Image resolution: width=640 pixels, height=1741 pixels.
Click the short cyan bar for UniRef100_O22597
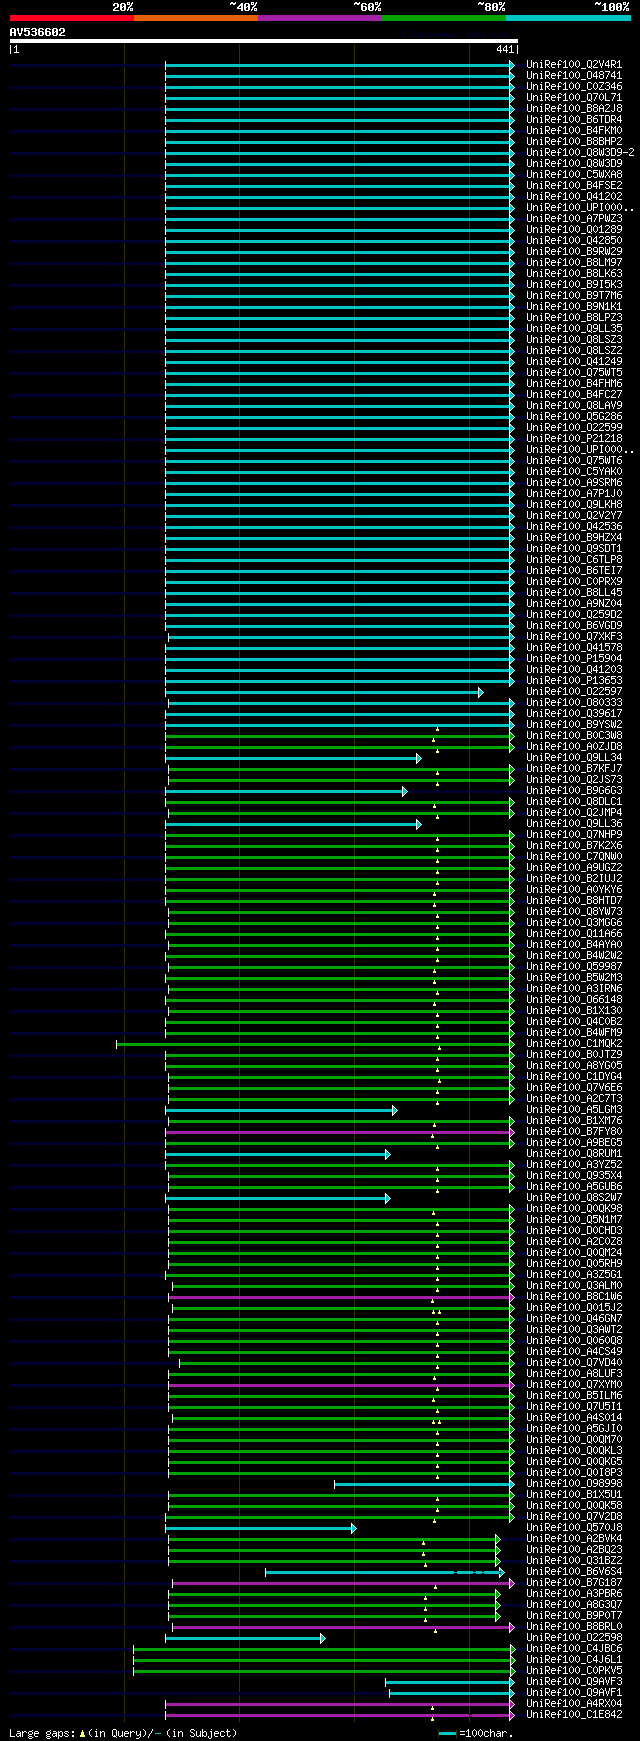pyautogui.click(x=324, y=692)
